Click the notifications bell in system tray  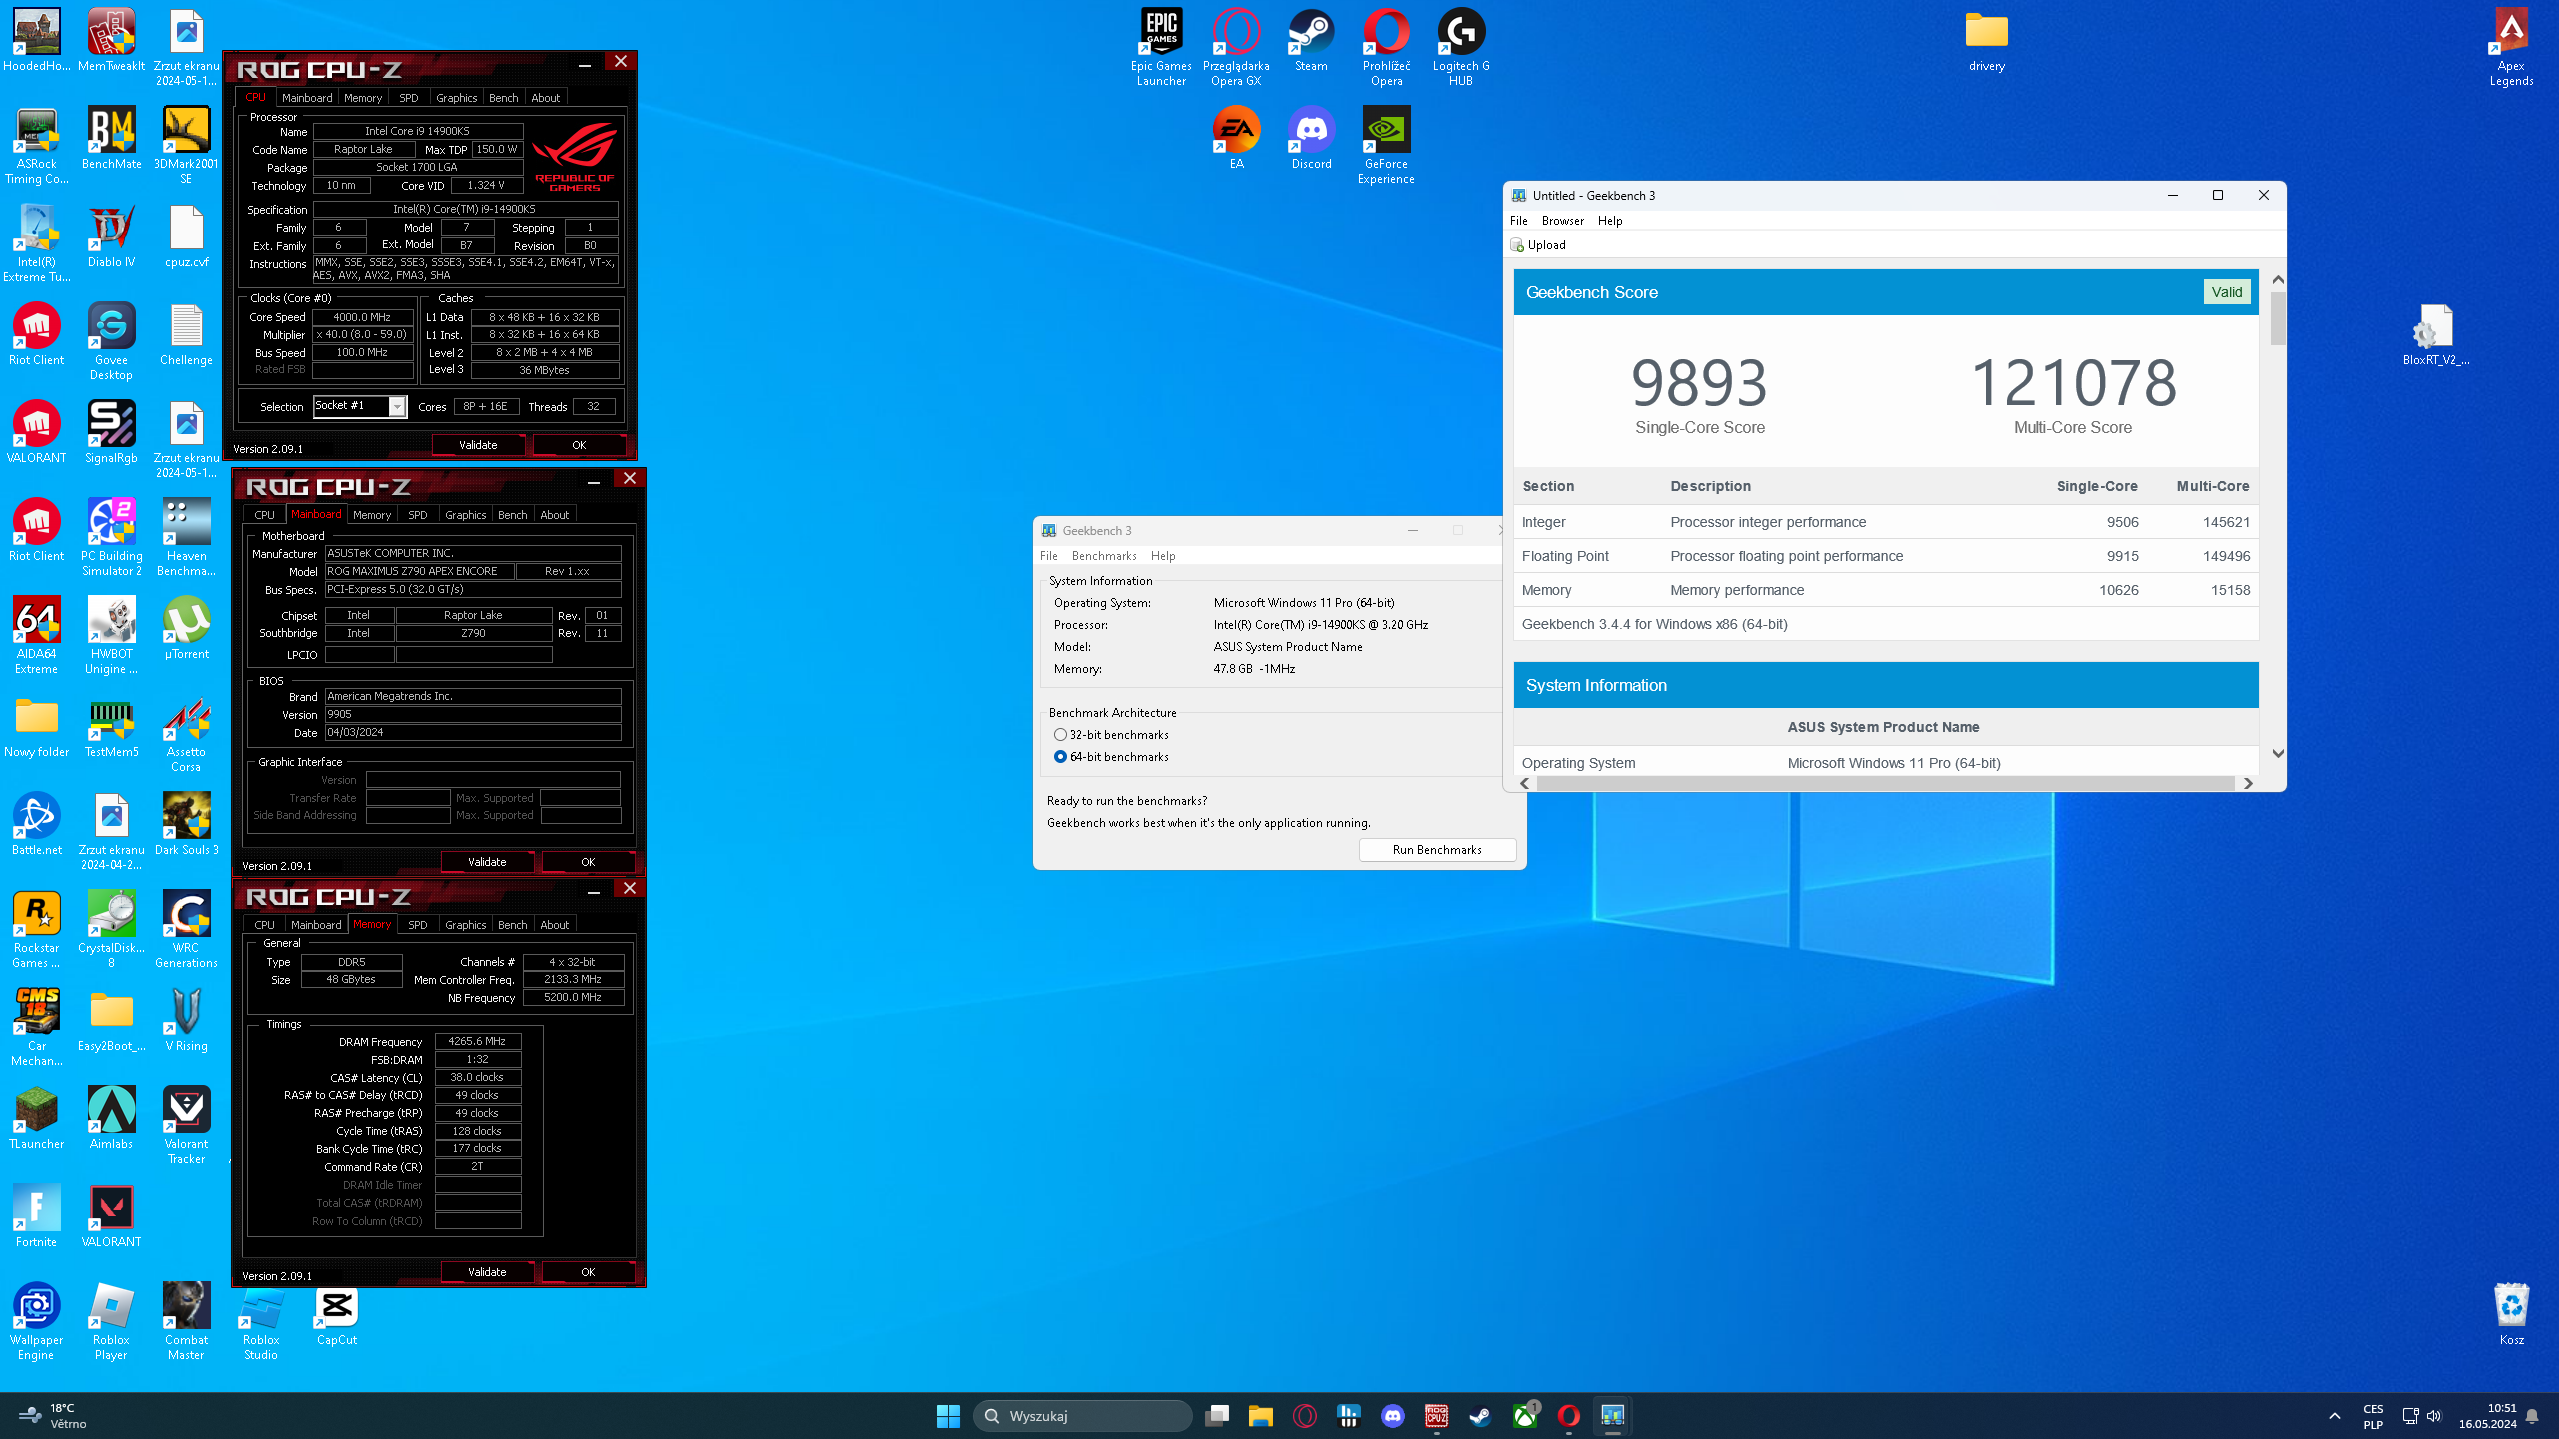2532,1415
